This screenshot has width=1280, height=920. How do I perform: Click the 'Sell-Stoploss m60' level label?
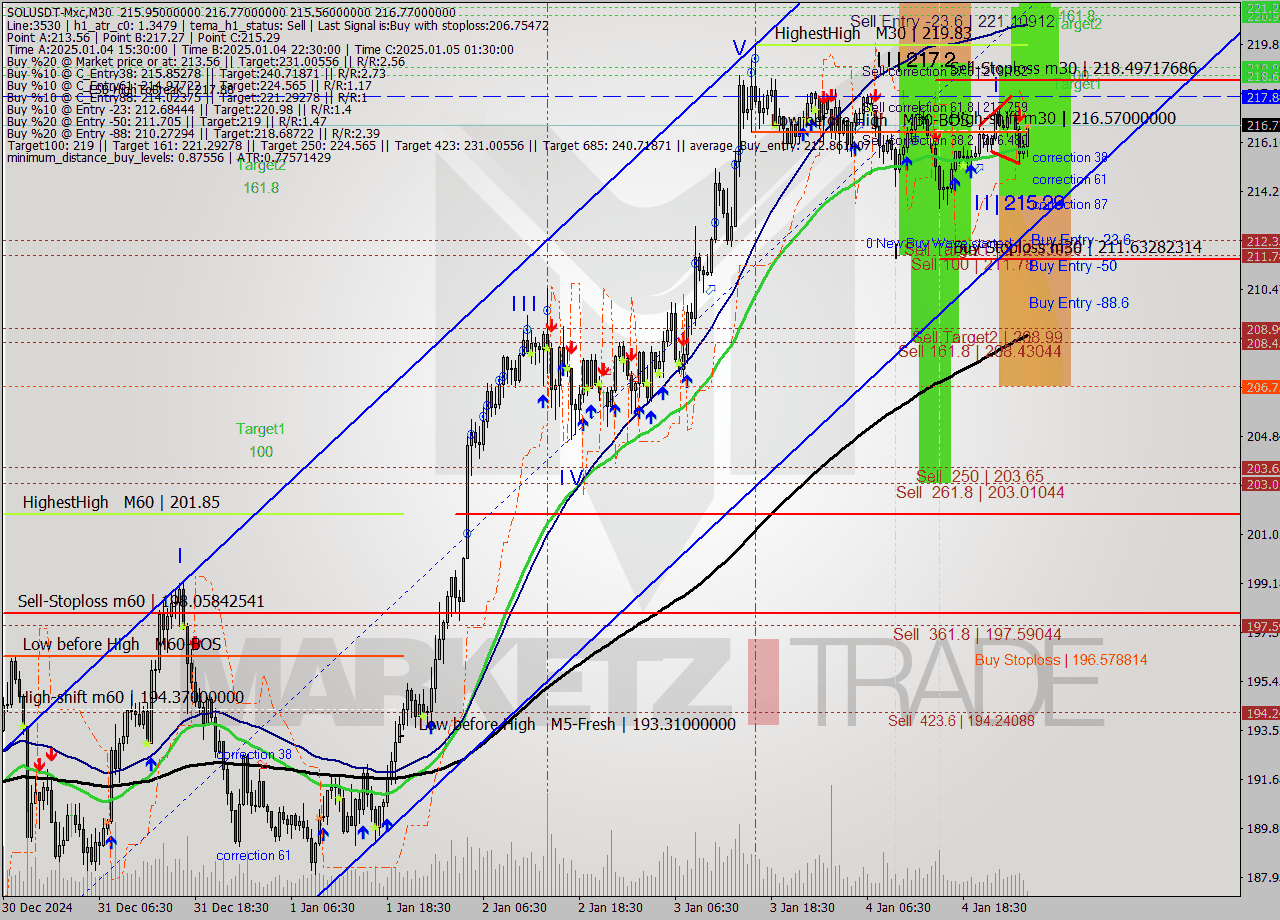click(141, 602)
